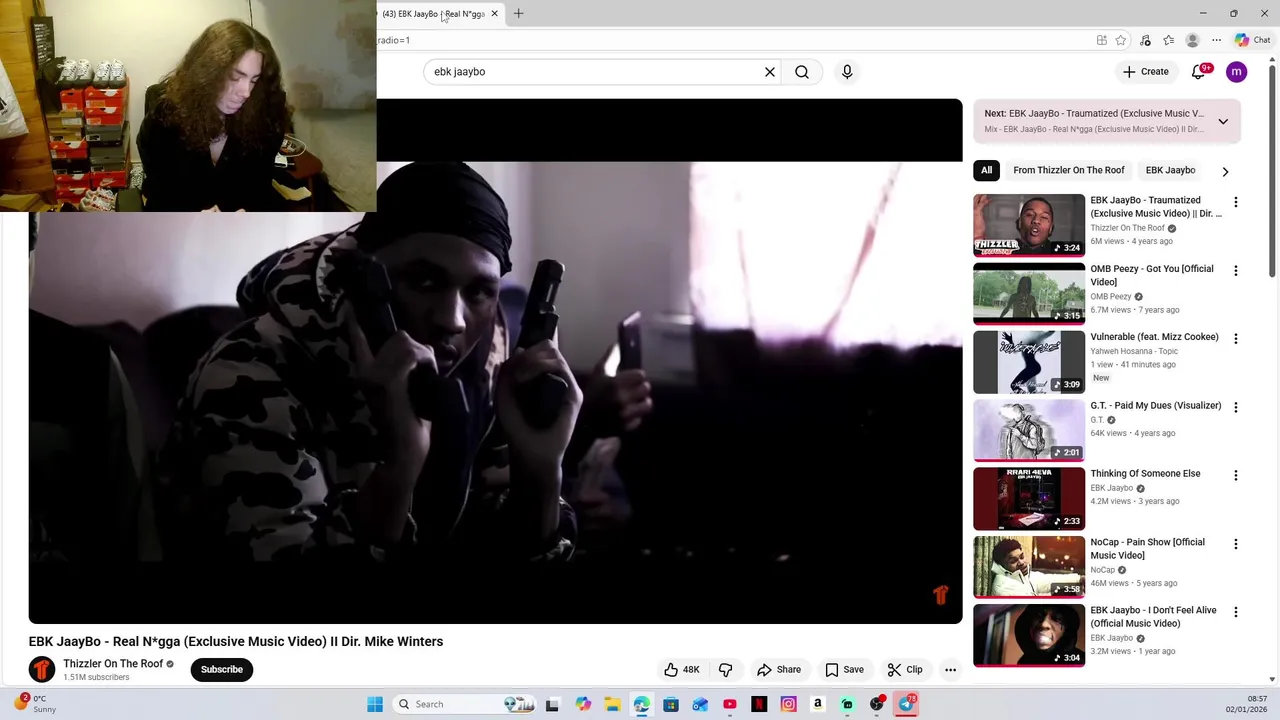
Task: Open Edge profile icon
Action: [x=1192, y=40]
